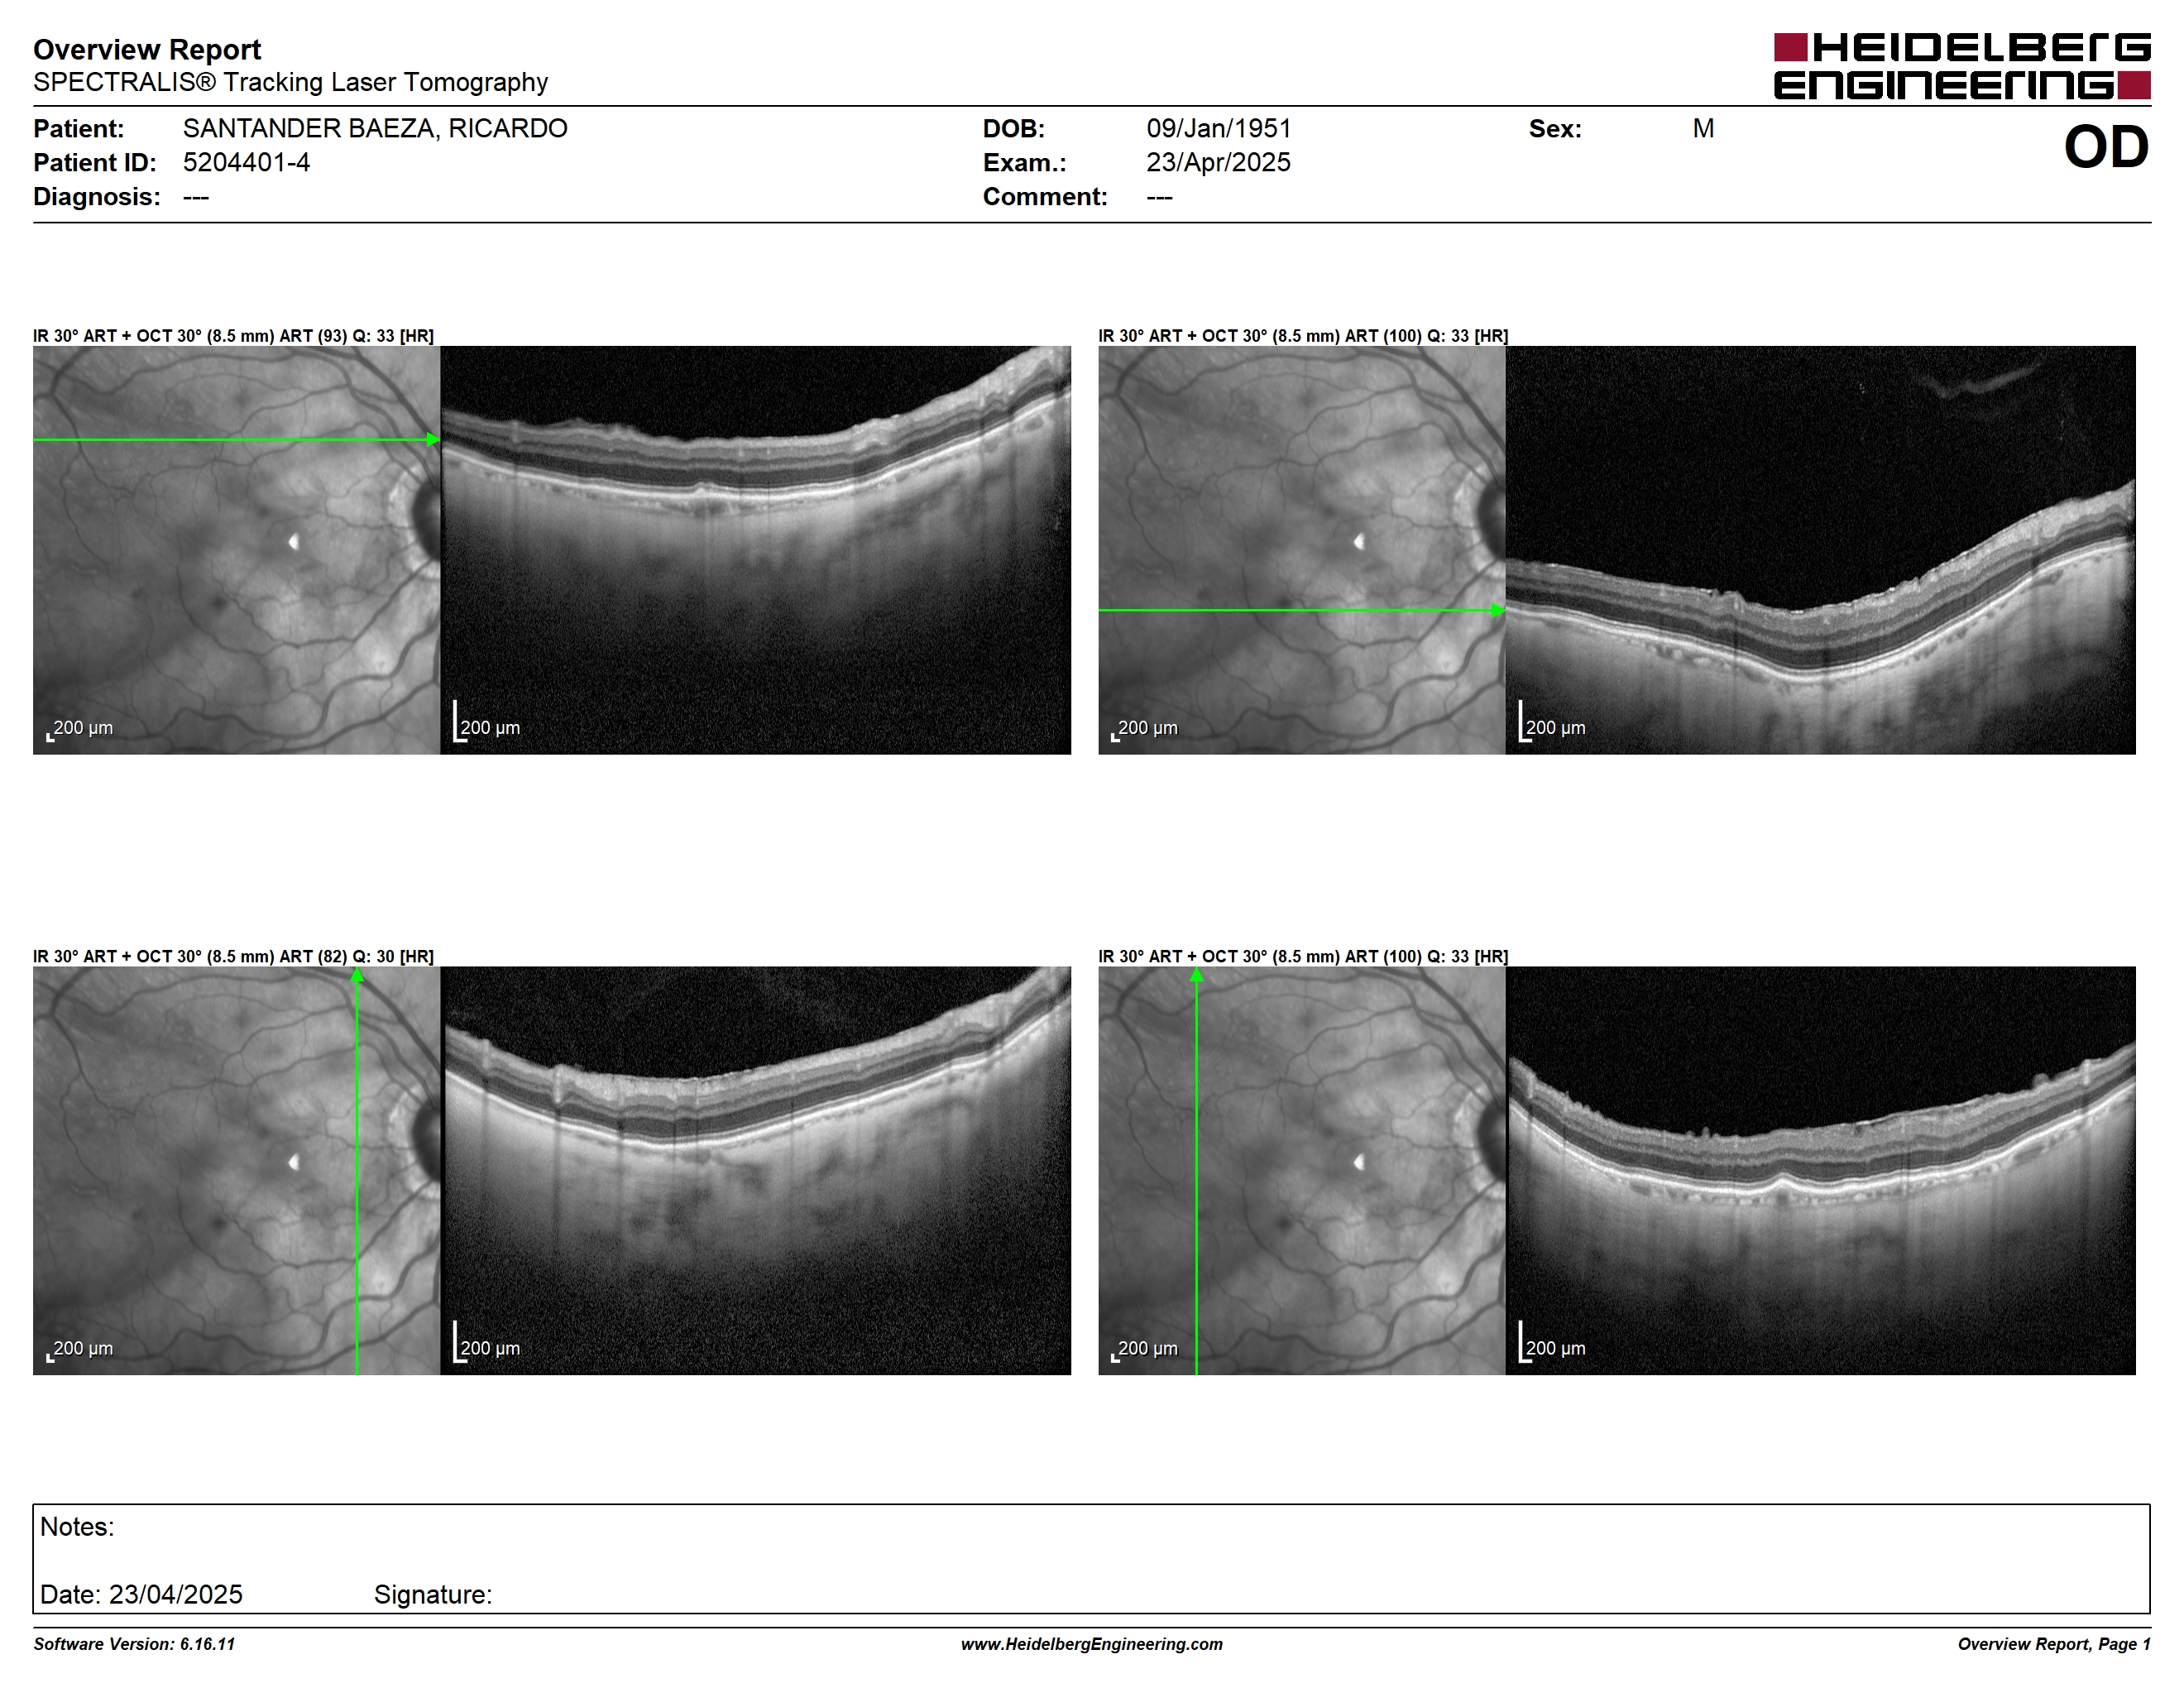Click Overview Report, Page 1 footer
Screen dimensions: 2184x1688
tap(2054, 1644)
